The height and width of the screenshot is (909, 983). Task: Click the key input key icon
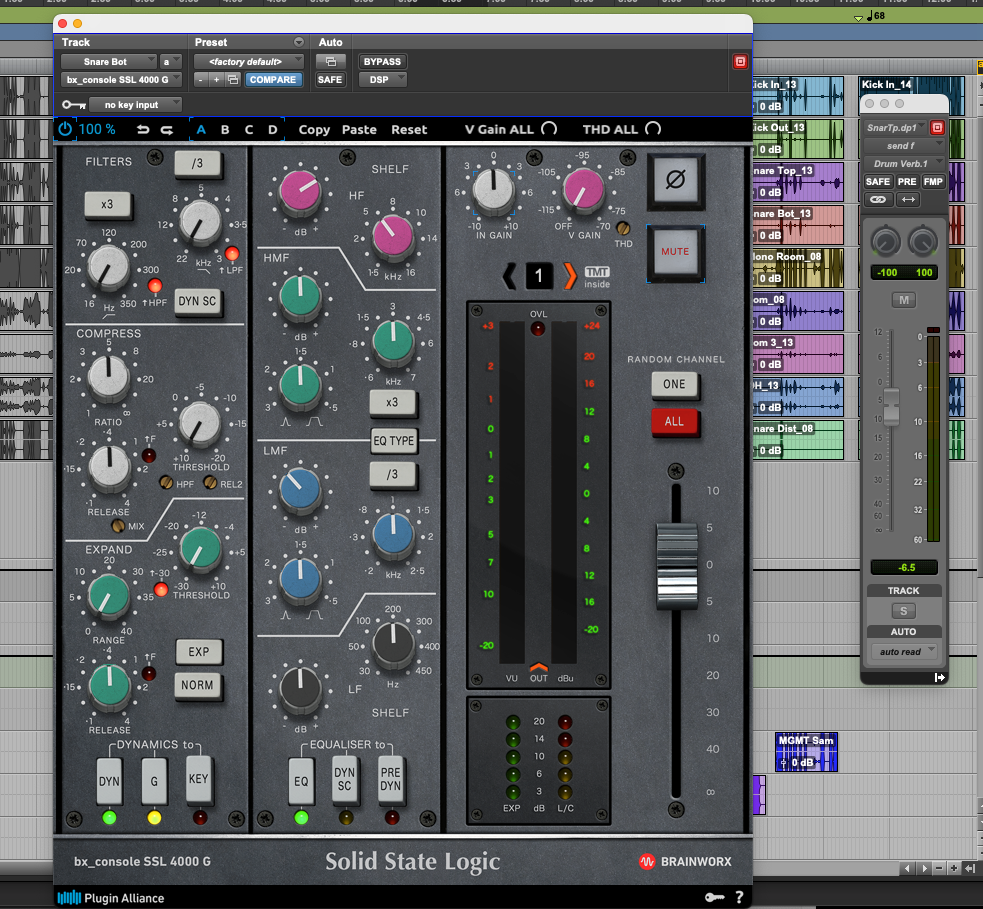[74, 105]
